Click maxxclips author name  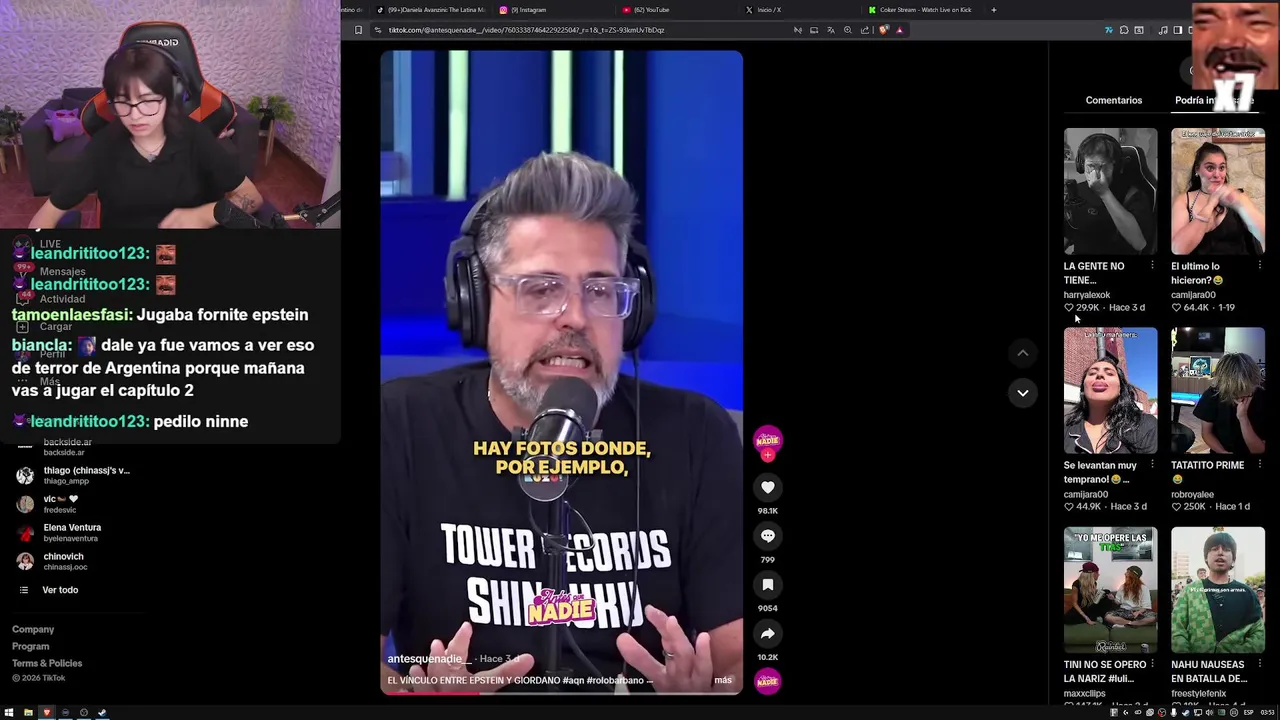click(x=1085, y=693)
